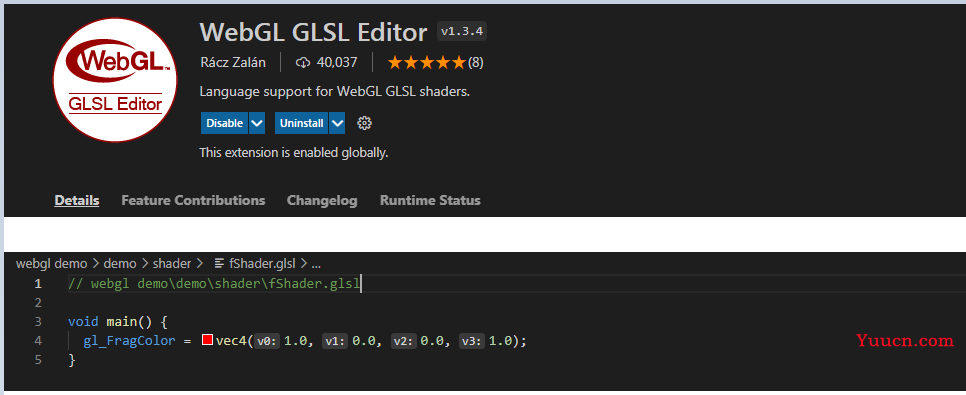Click the fShader.glsl file icon in breadcrumb
The image size is (966, 395).
click(219, 264)
